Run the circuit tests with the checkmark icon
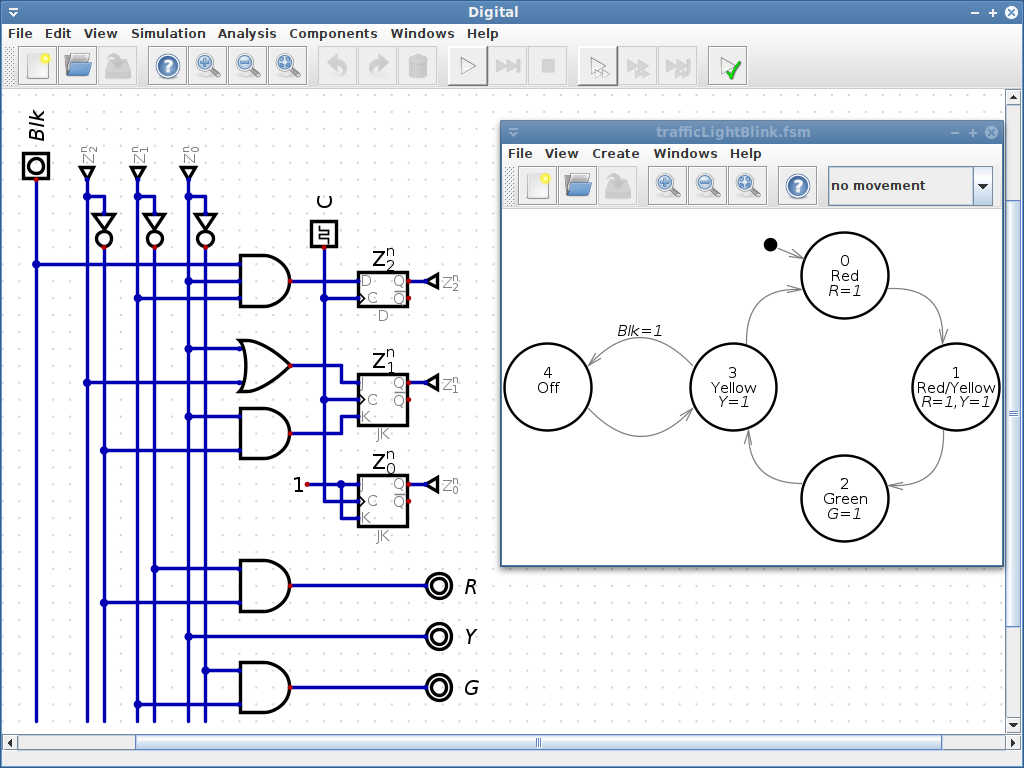1024x768 pixels. 727,66
